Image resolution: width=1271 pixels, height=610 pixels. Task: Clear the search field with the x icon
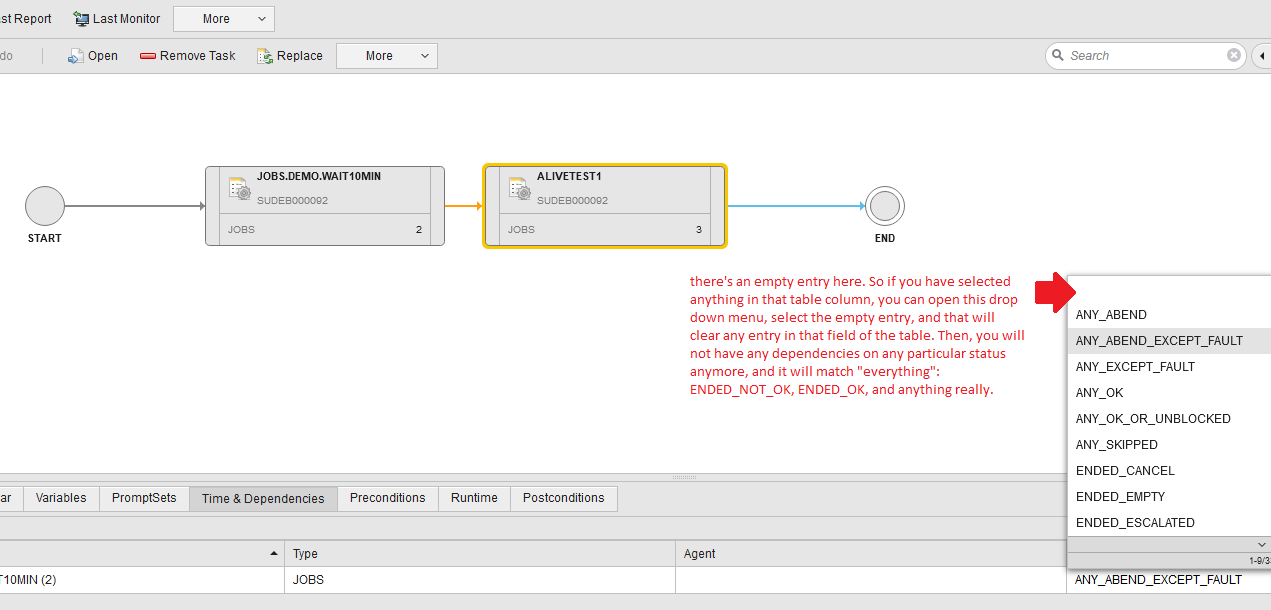pyautogui.click(x=1233, y=55)
